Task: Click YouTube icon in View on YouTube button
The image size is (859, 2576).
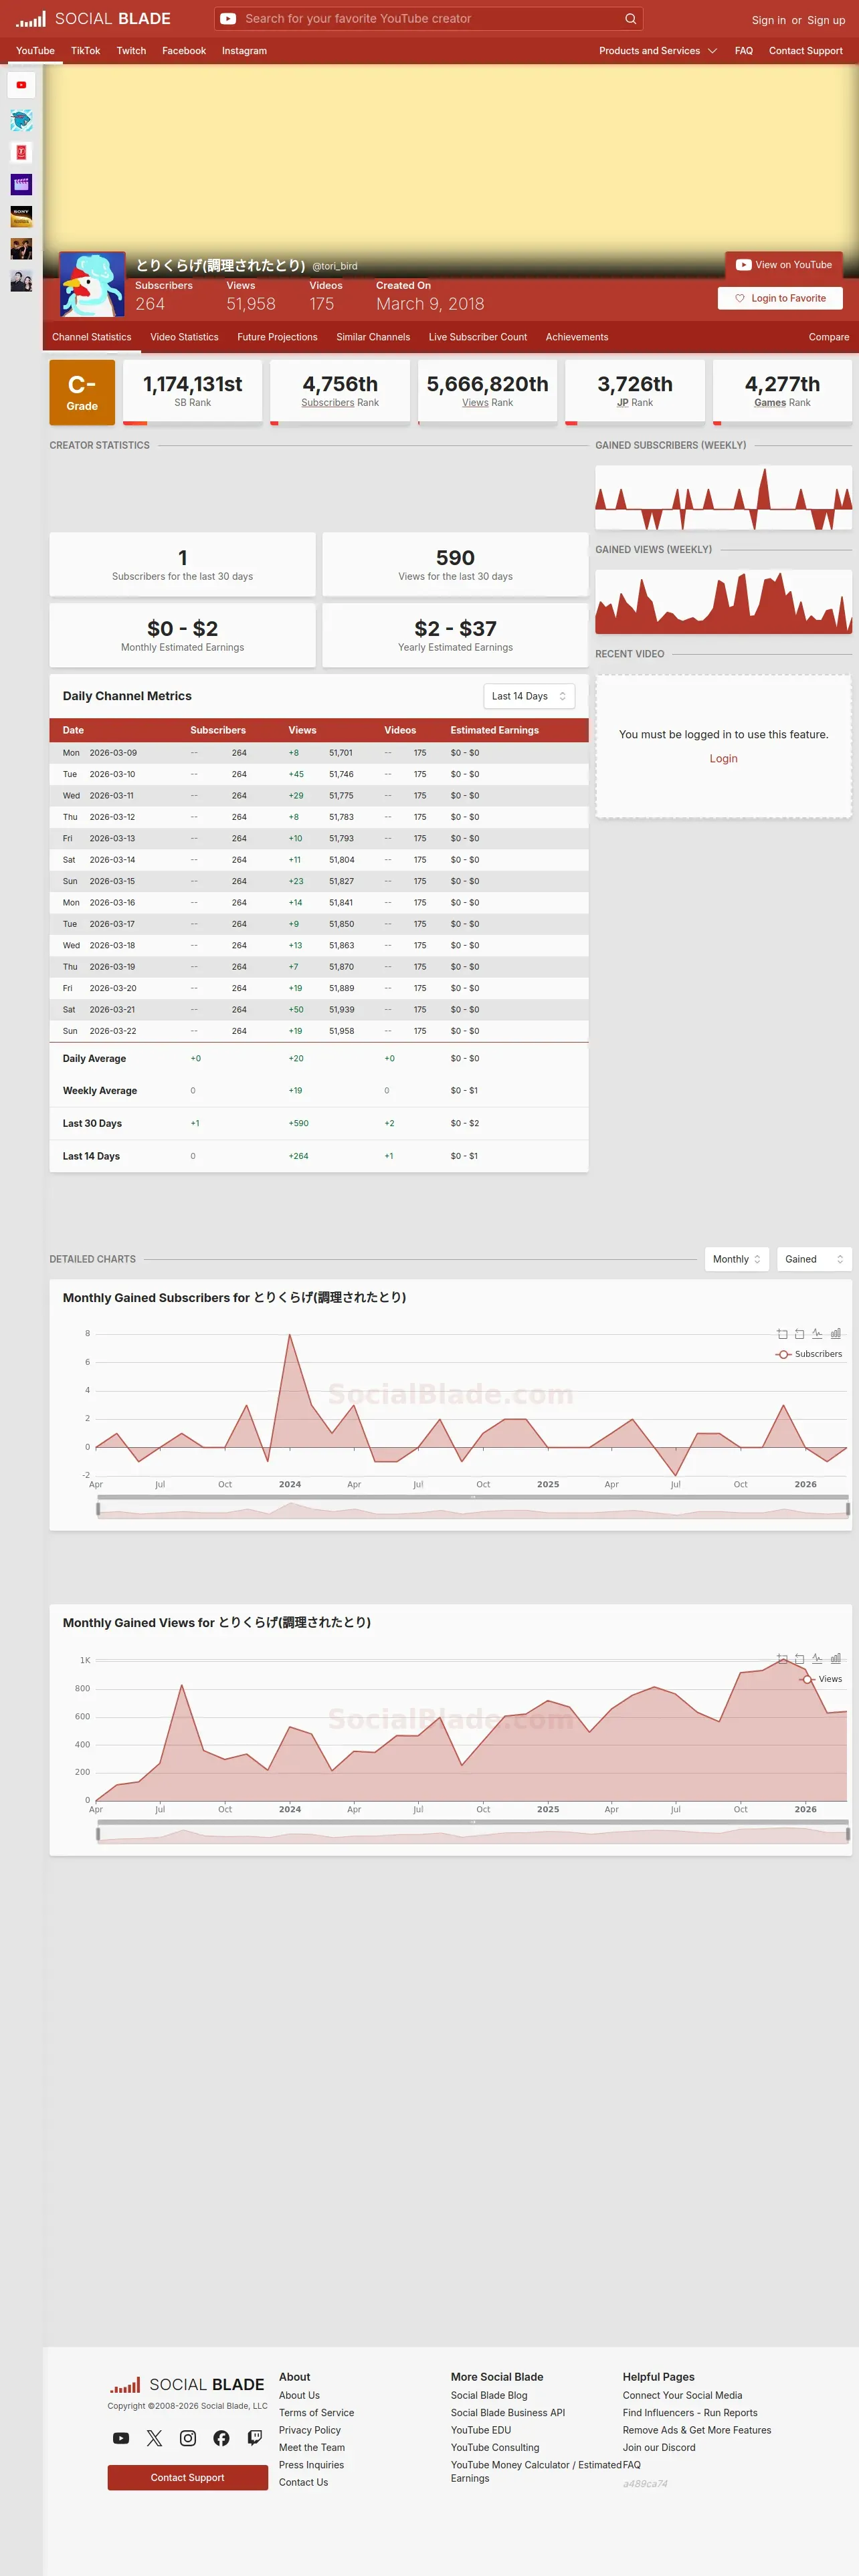Action: [x=743, y=265]
